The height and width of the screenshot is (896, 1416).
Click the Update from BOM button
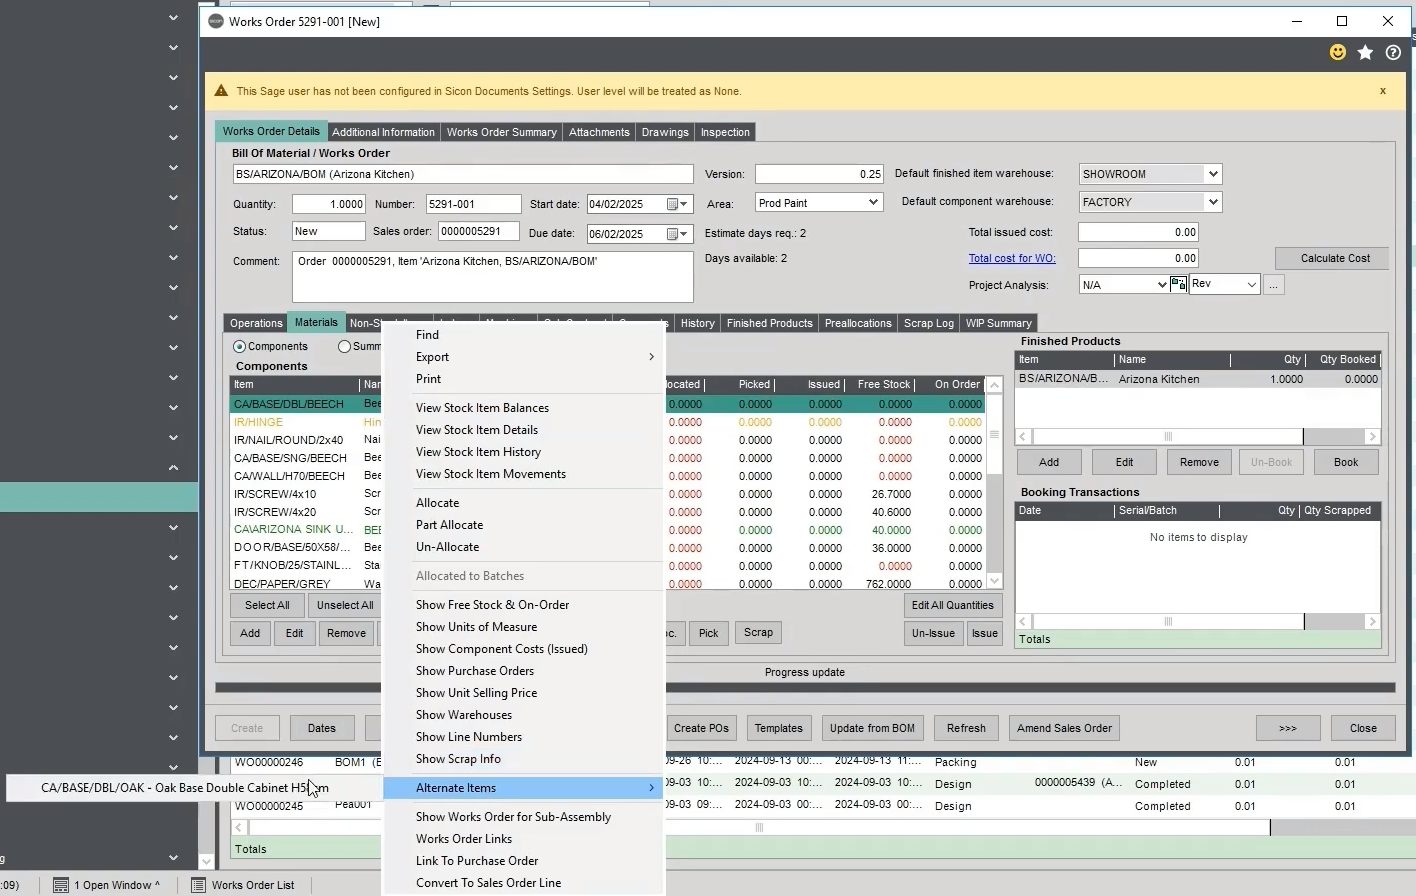872,728
